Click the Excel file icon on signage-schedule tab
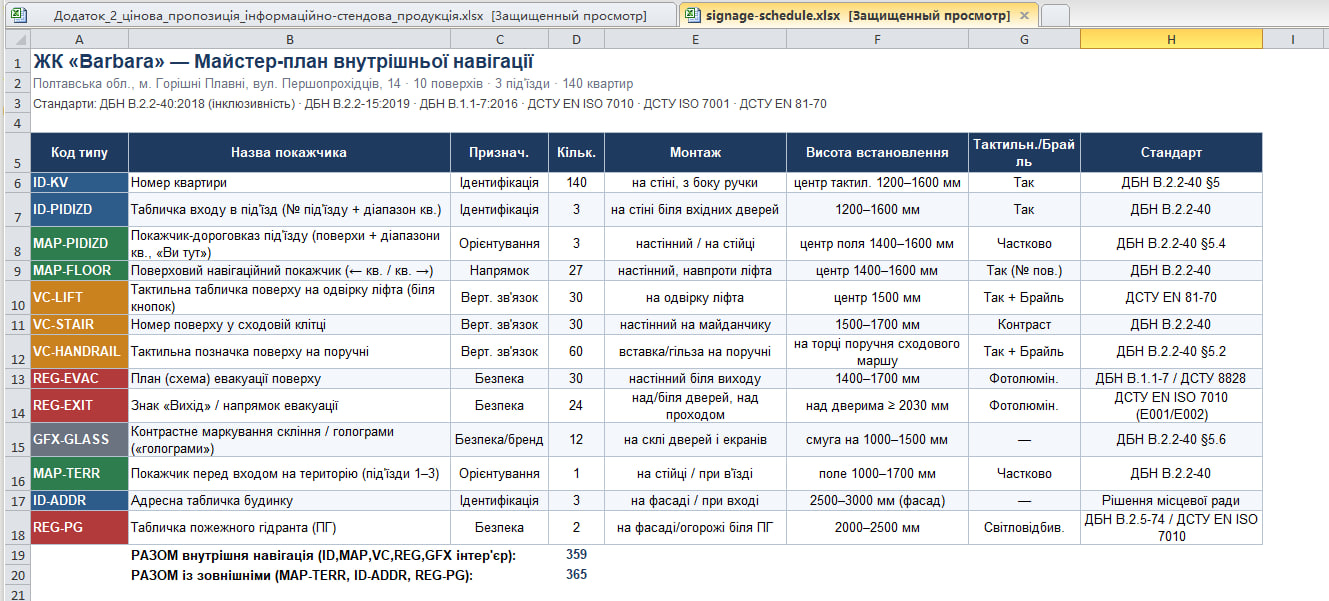 pyautogui.click(x=692, y=16)
